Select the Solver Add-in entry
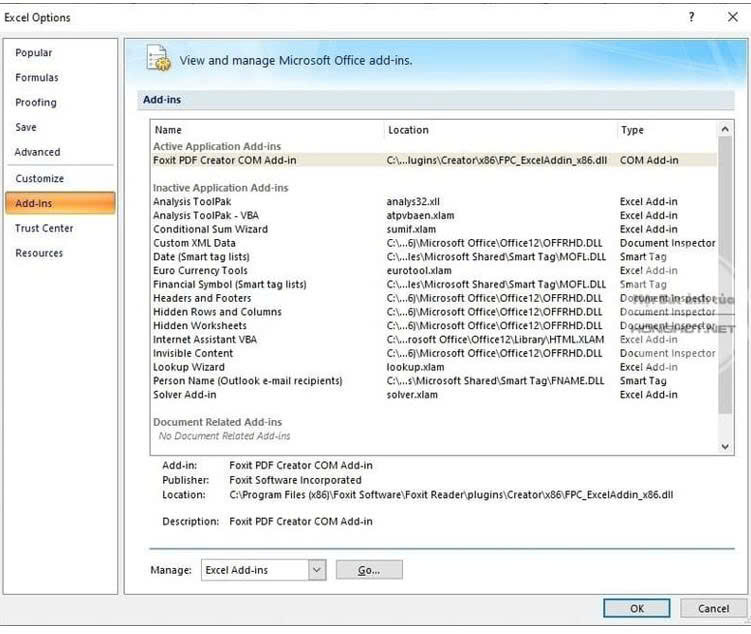The image size is (751, 634). (x=183, y=395)
